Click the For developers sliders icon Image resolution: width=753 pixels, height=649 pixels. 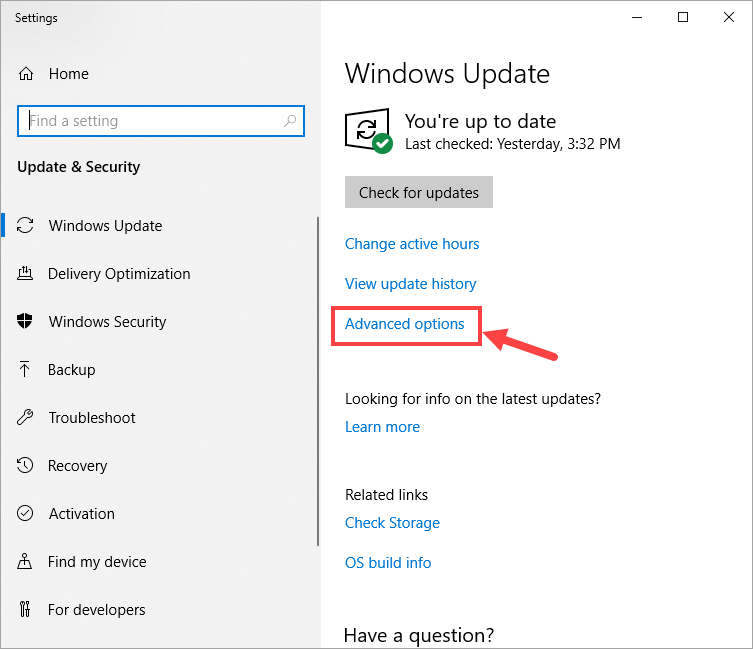[27, 610]
